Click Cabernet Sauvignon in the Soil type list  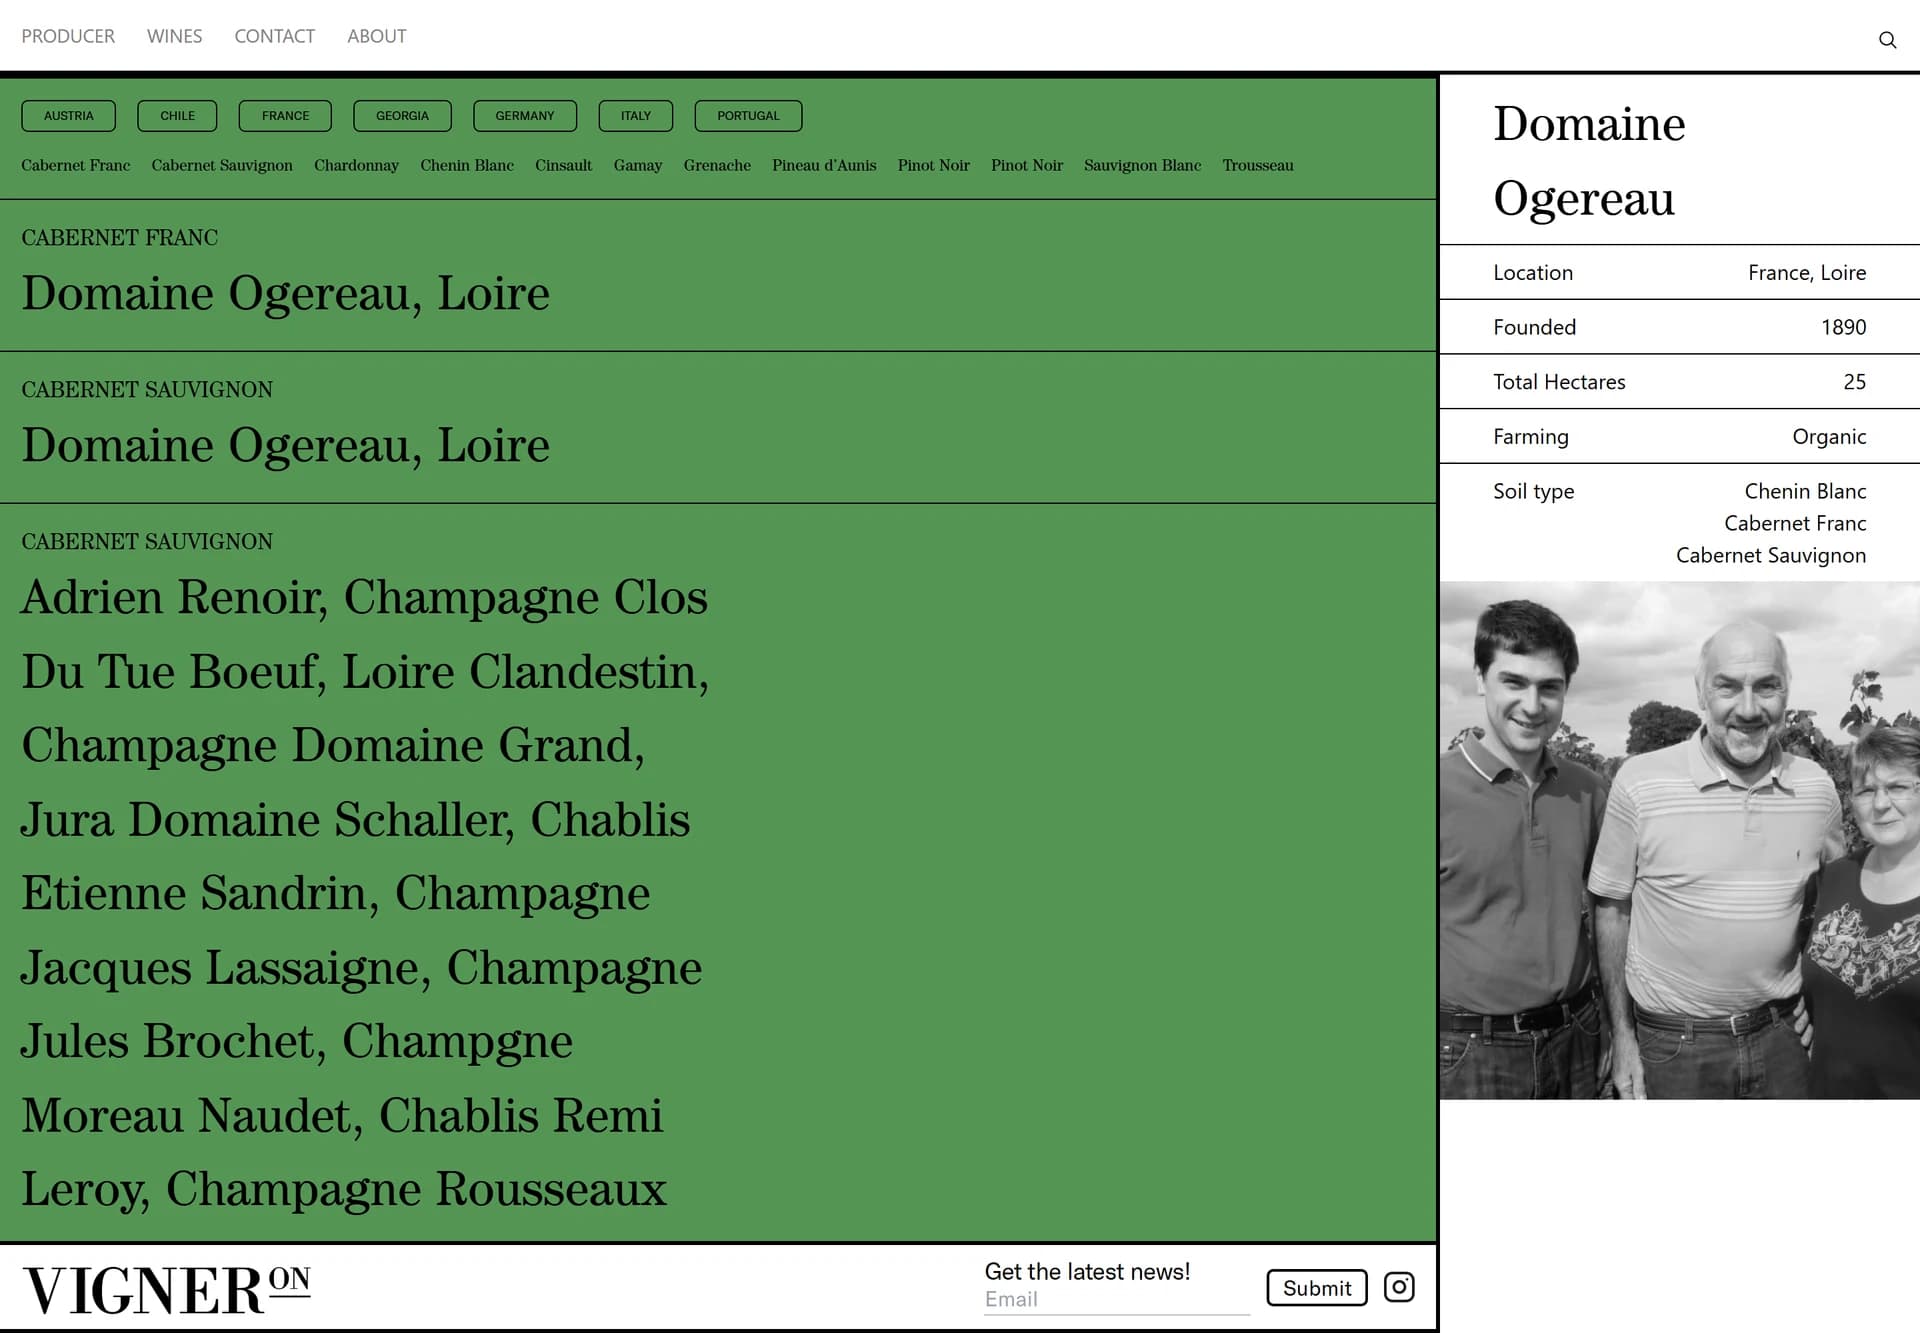tap(1770, 555)
